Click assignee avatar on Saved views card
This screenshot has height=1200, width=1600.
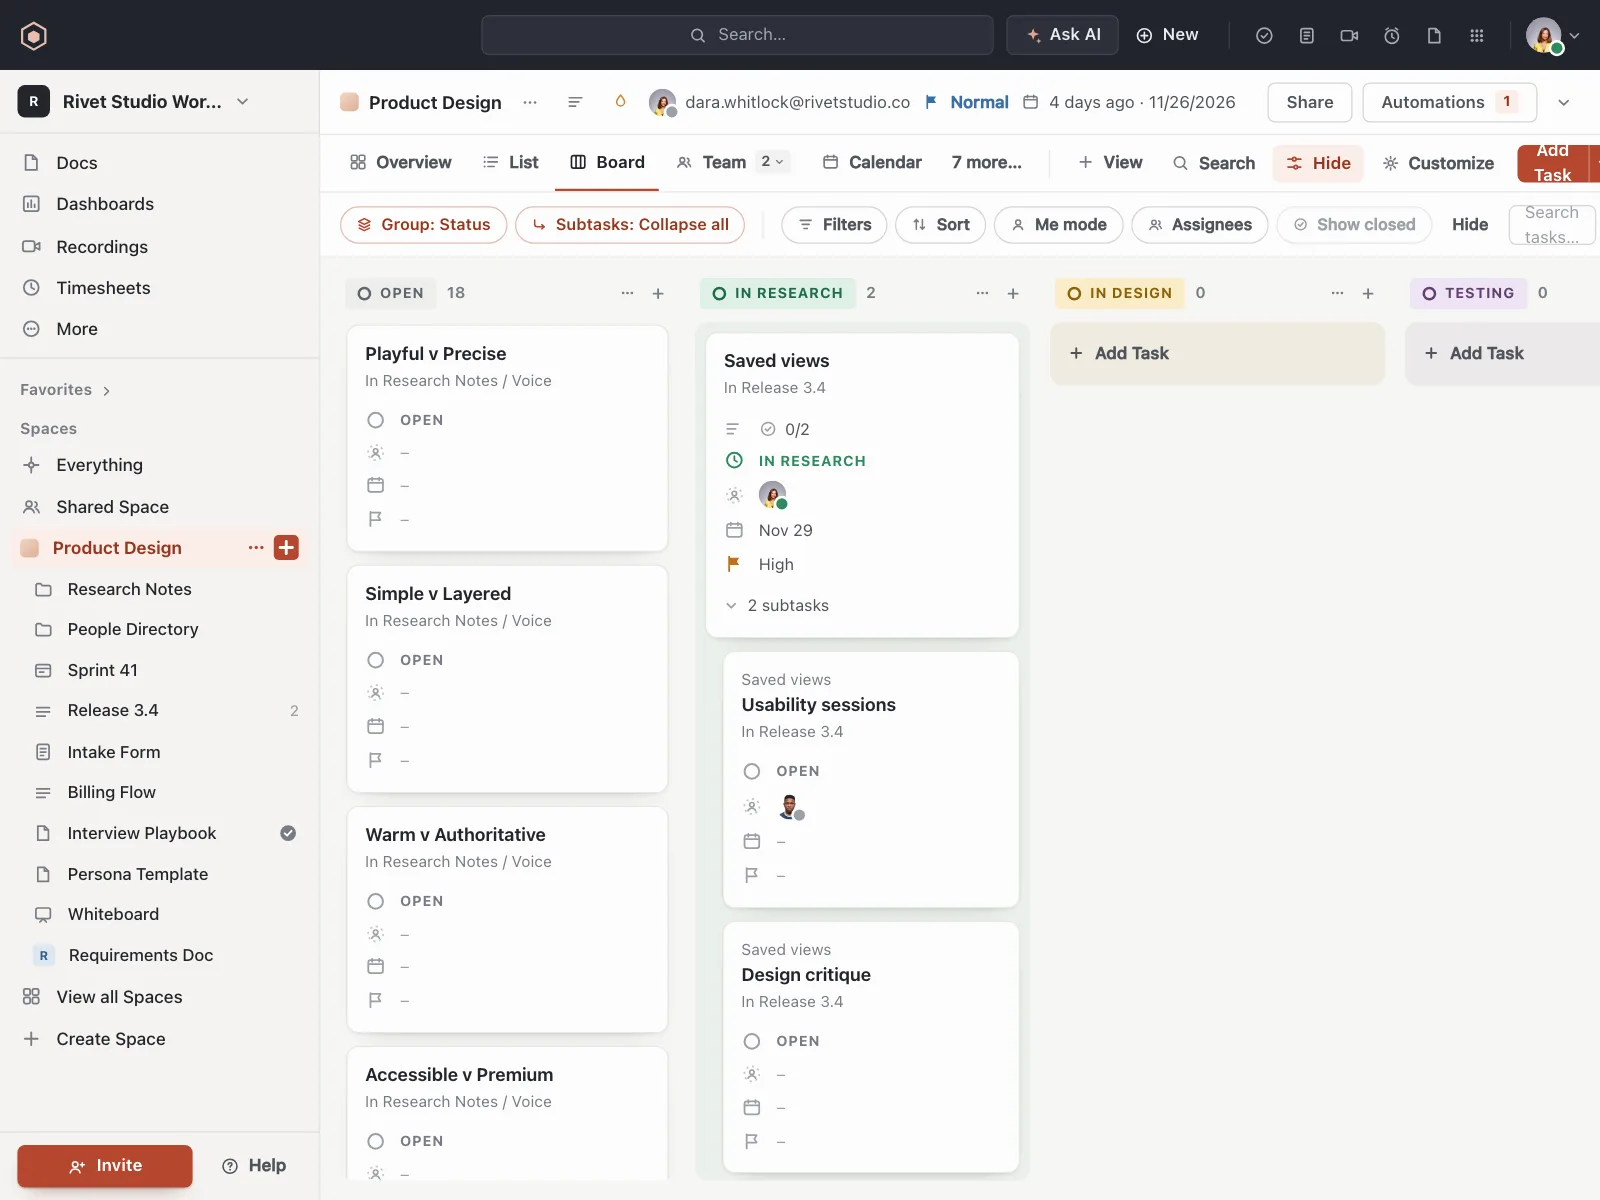pos(772,494)
